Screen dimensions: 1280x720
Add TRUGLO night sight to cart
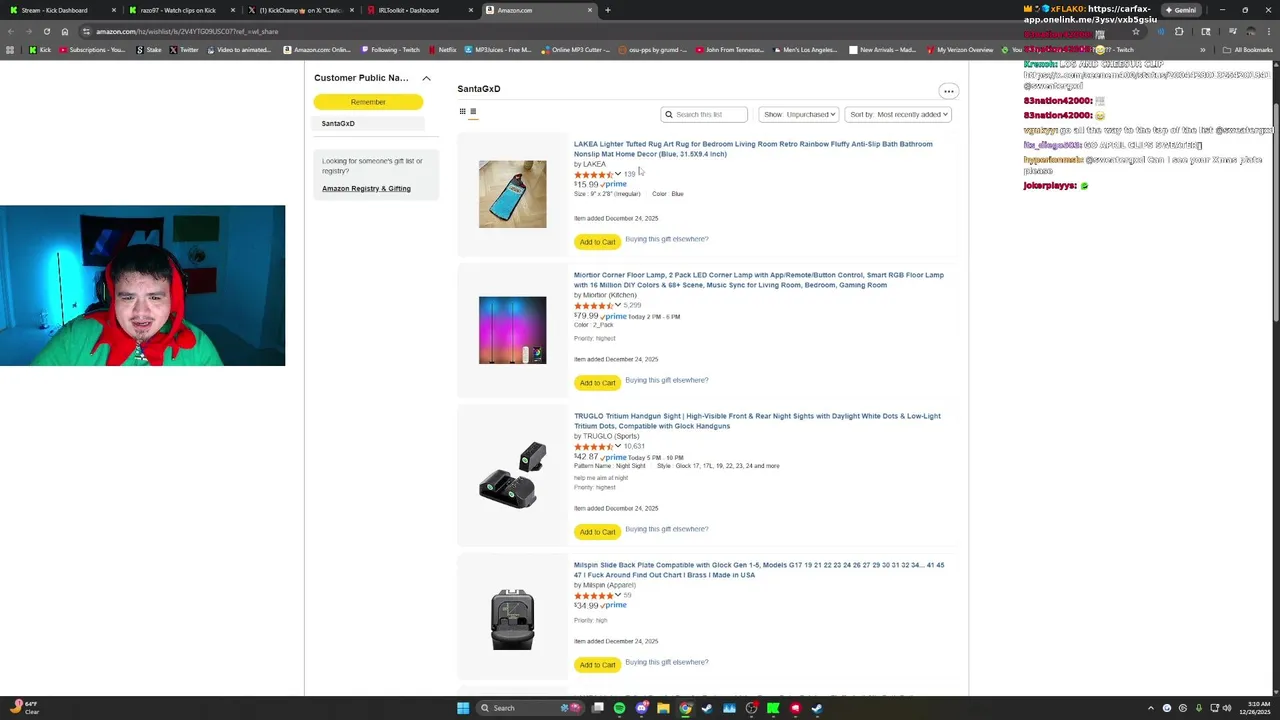[597, 532]
